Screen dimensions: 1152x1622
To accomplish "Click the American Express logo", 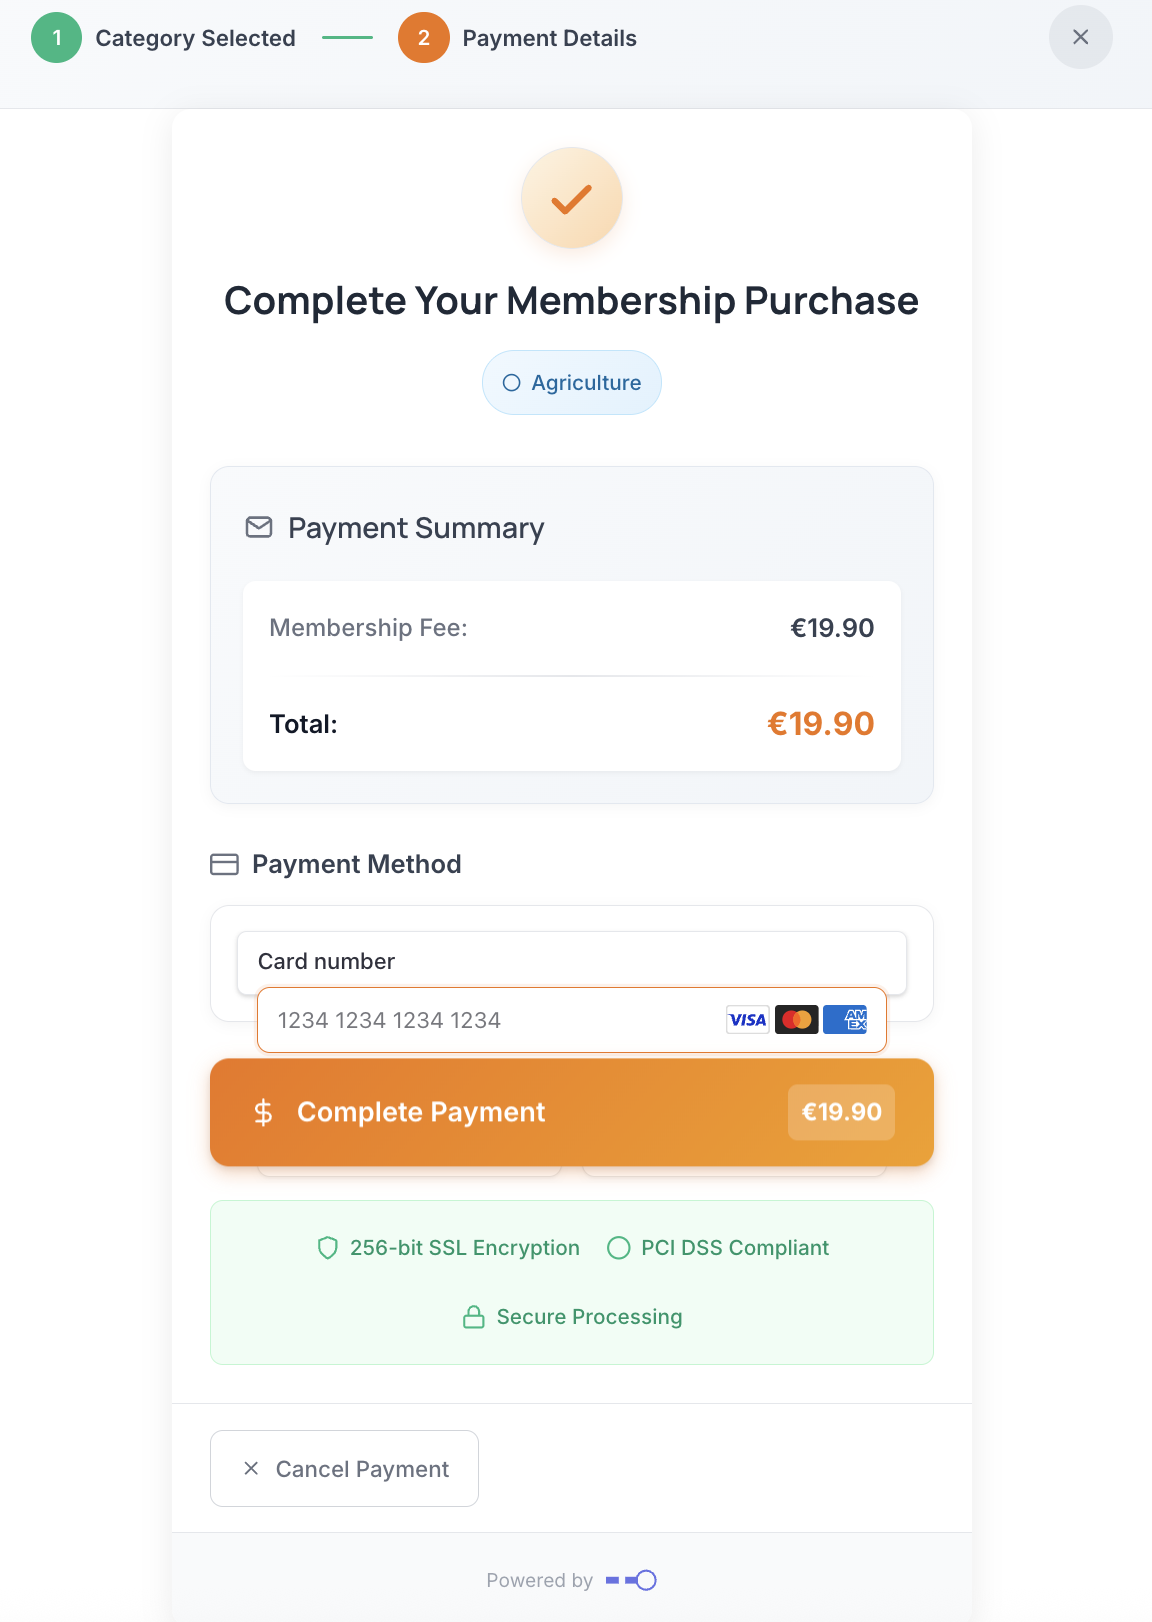I will (845, 1020).
